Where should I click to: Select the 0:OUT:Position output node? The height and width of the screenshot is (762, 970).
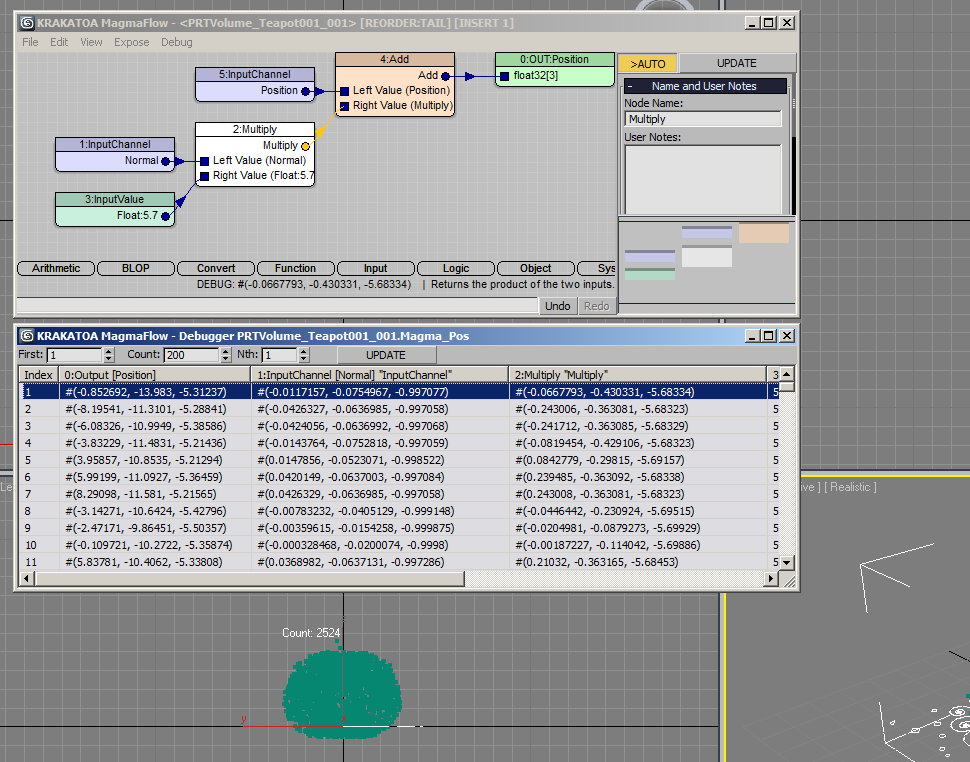[x=555, y=59]
